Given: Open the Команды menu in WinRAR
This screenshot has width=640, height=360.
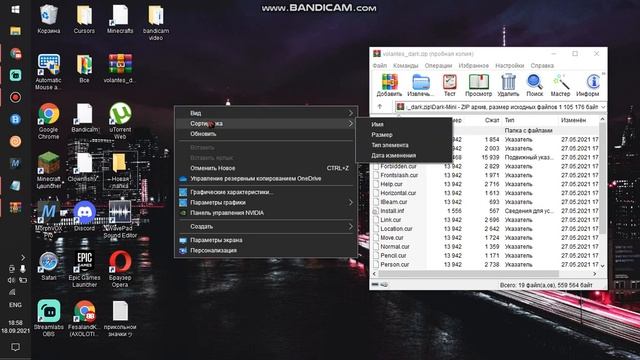Looking at the screenshot, I should [x=405, y=65].
